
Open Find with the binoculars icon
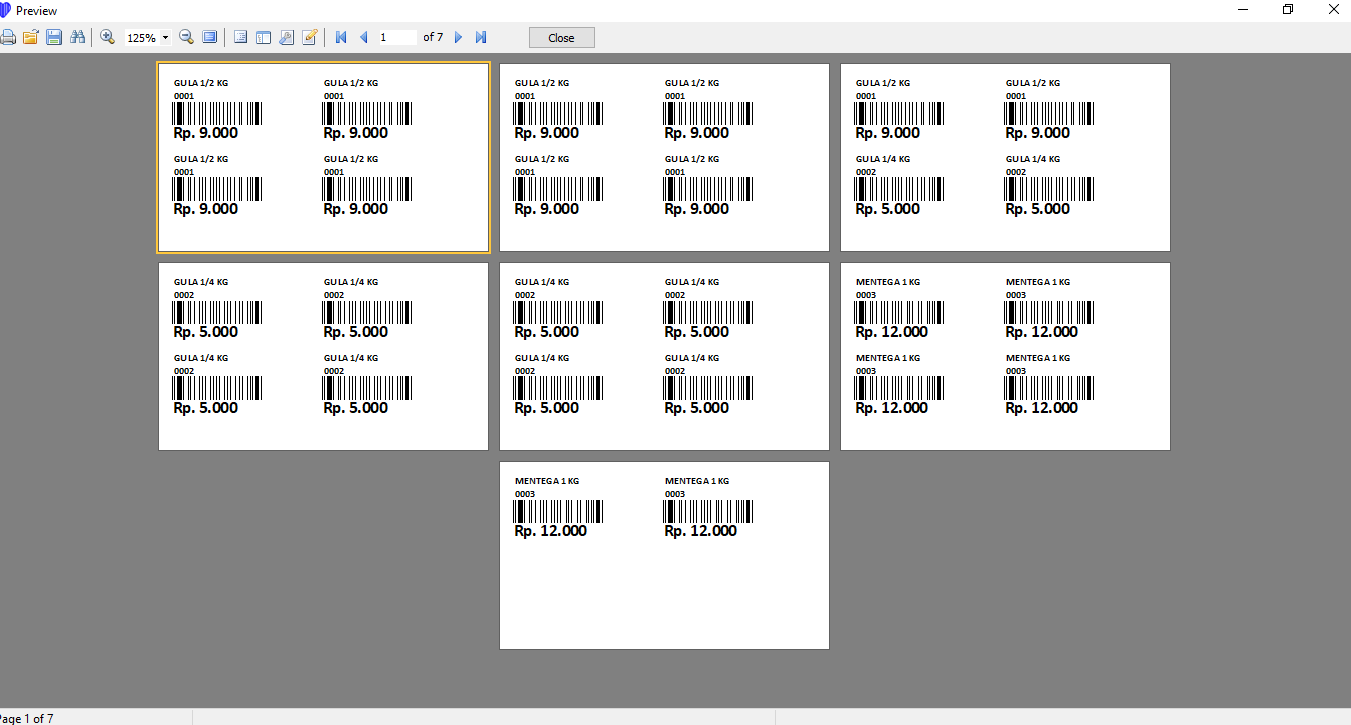click(x=77, y=37)
